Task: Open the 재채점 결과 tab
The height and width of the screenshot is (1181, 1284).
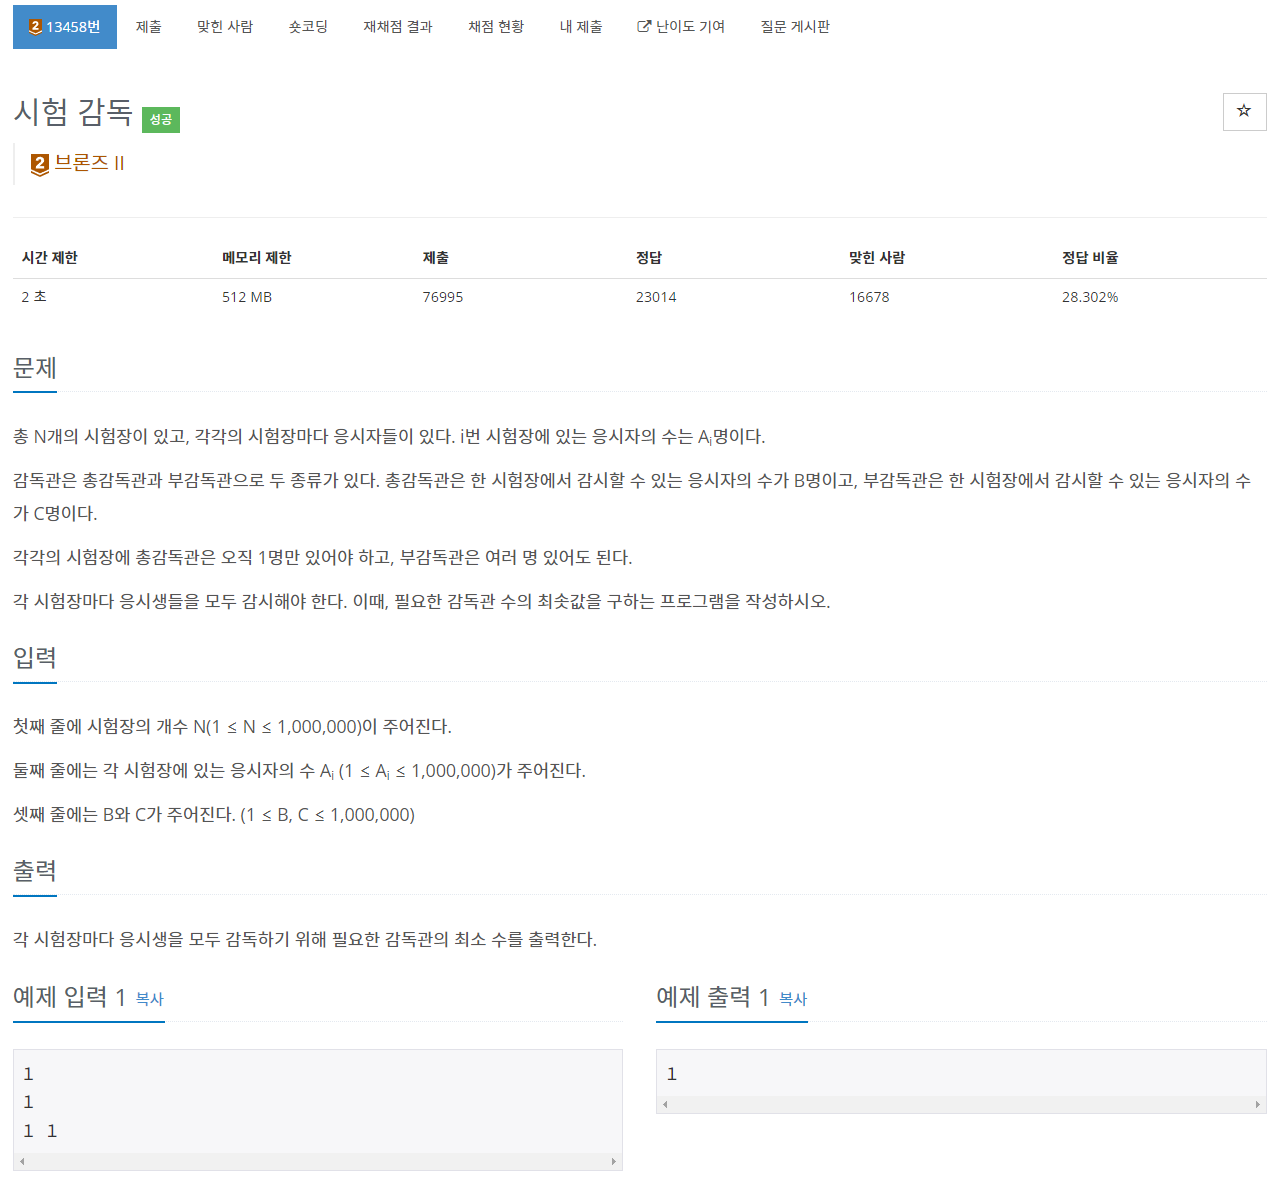Action: point(398,27)
